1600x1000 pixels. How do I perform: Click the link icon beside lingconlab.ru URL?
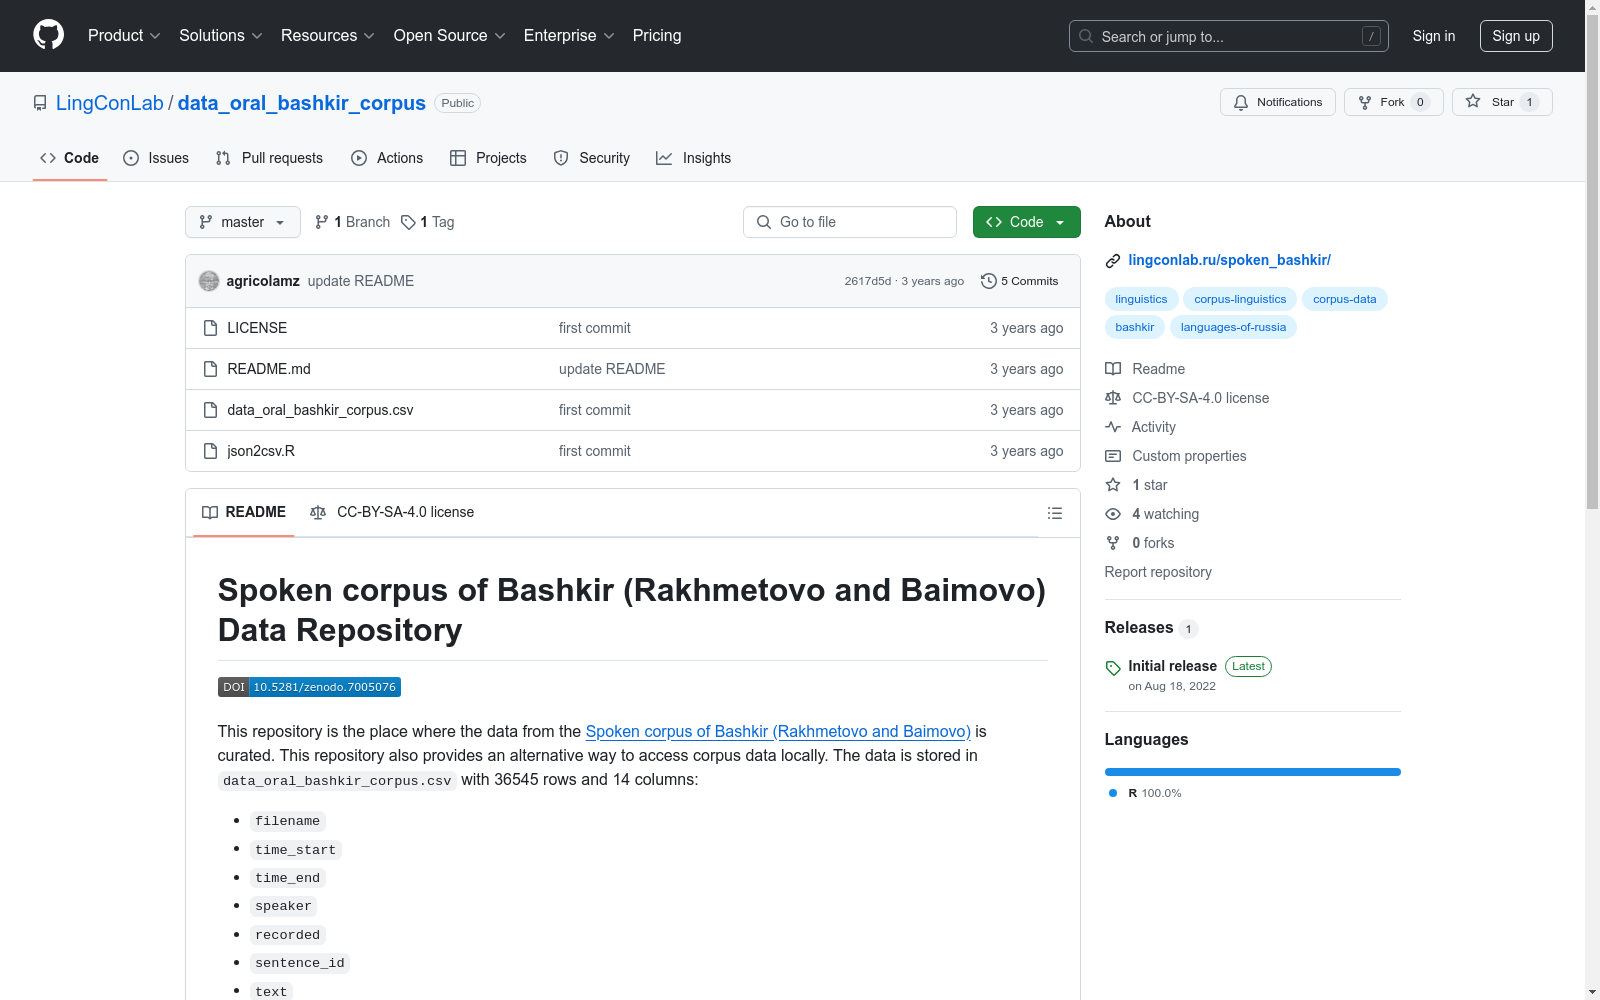click(x=1113, y=261)
